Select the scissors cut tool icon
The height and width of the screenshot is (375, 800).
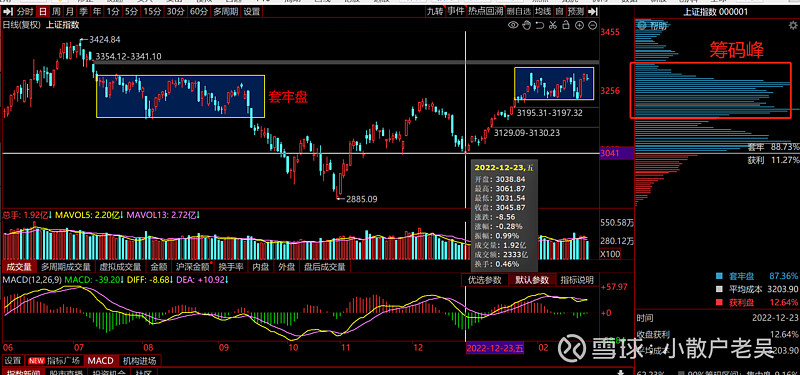[553, 25]
